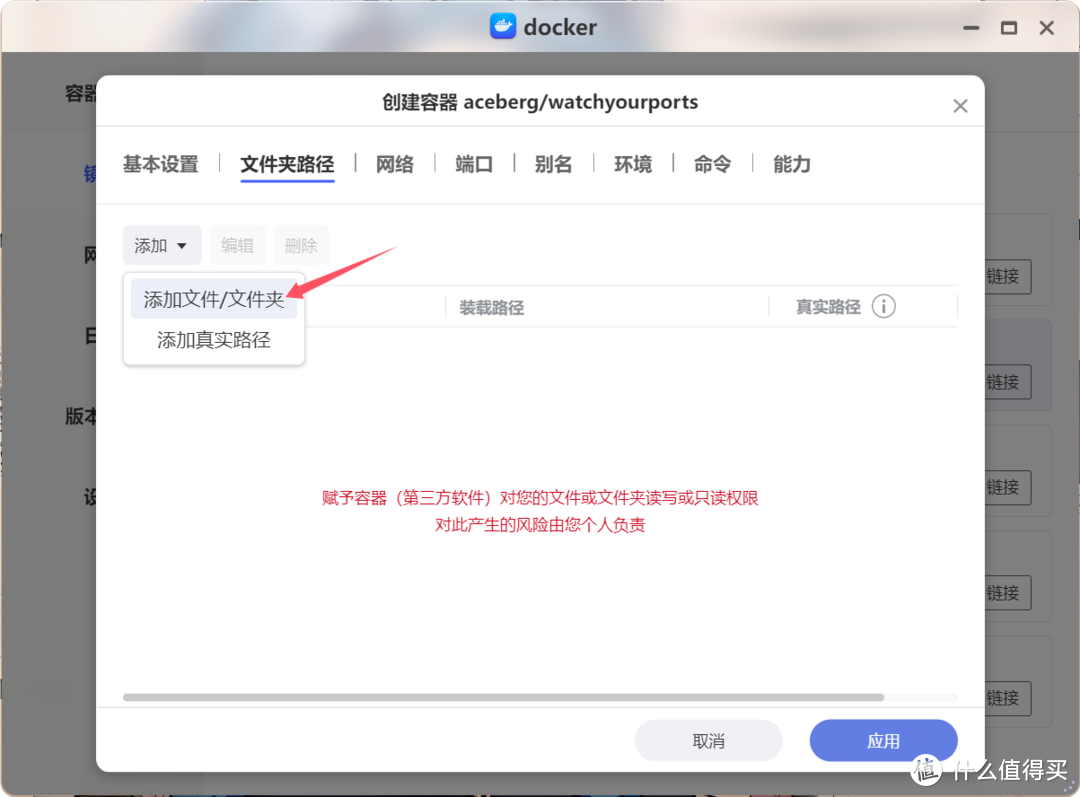Image resolution: width=1080 pixels, height=797 pixels.
Task: Close the 创建容器 dialog with the X
Action: tap(960, 105)
